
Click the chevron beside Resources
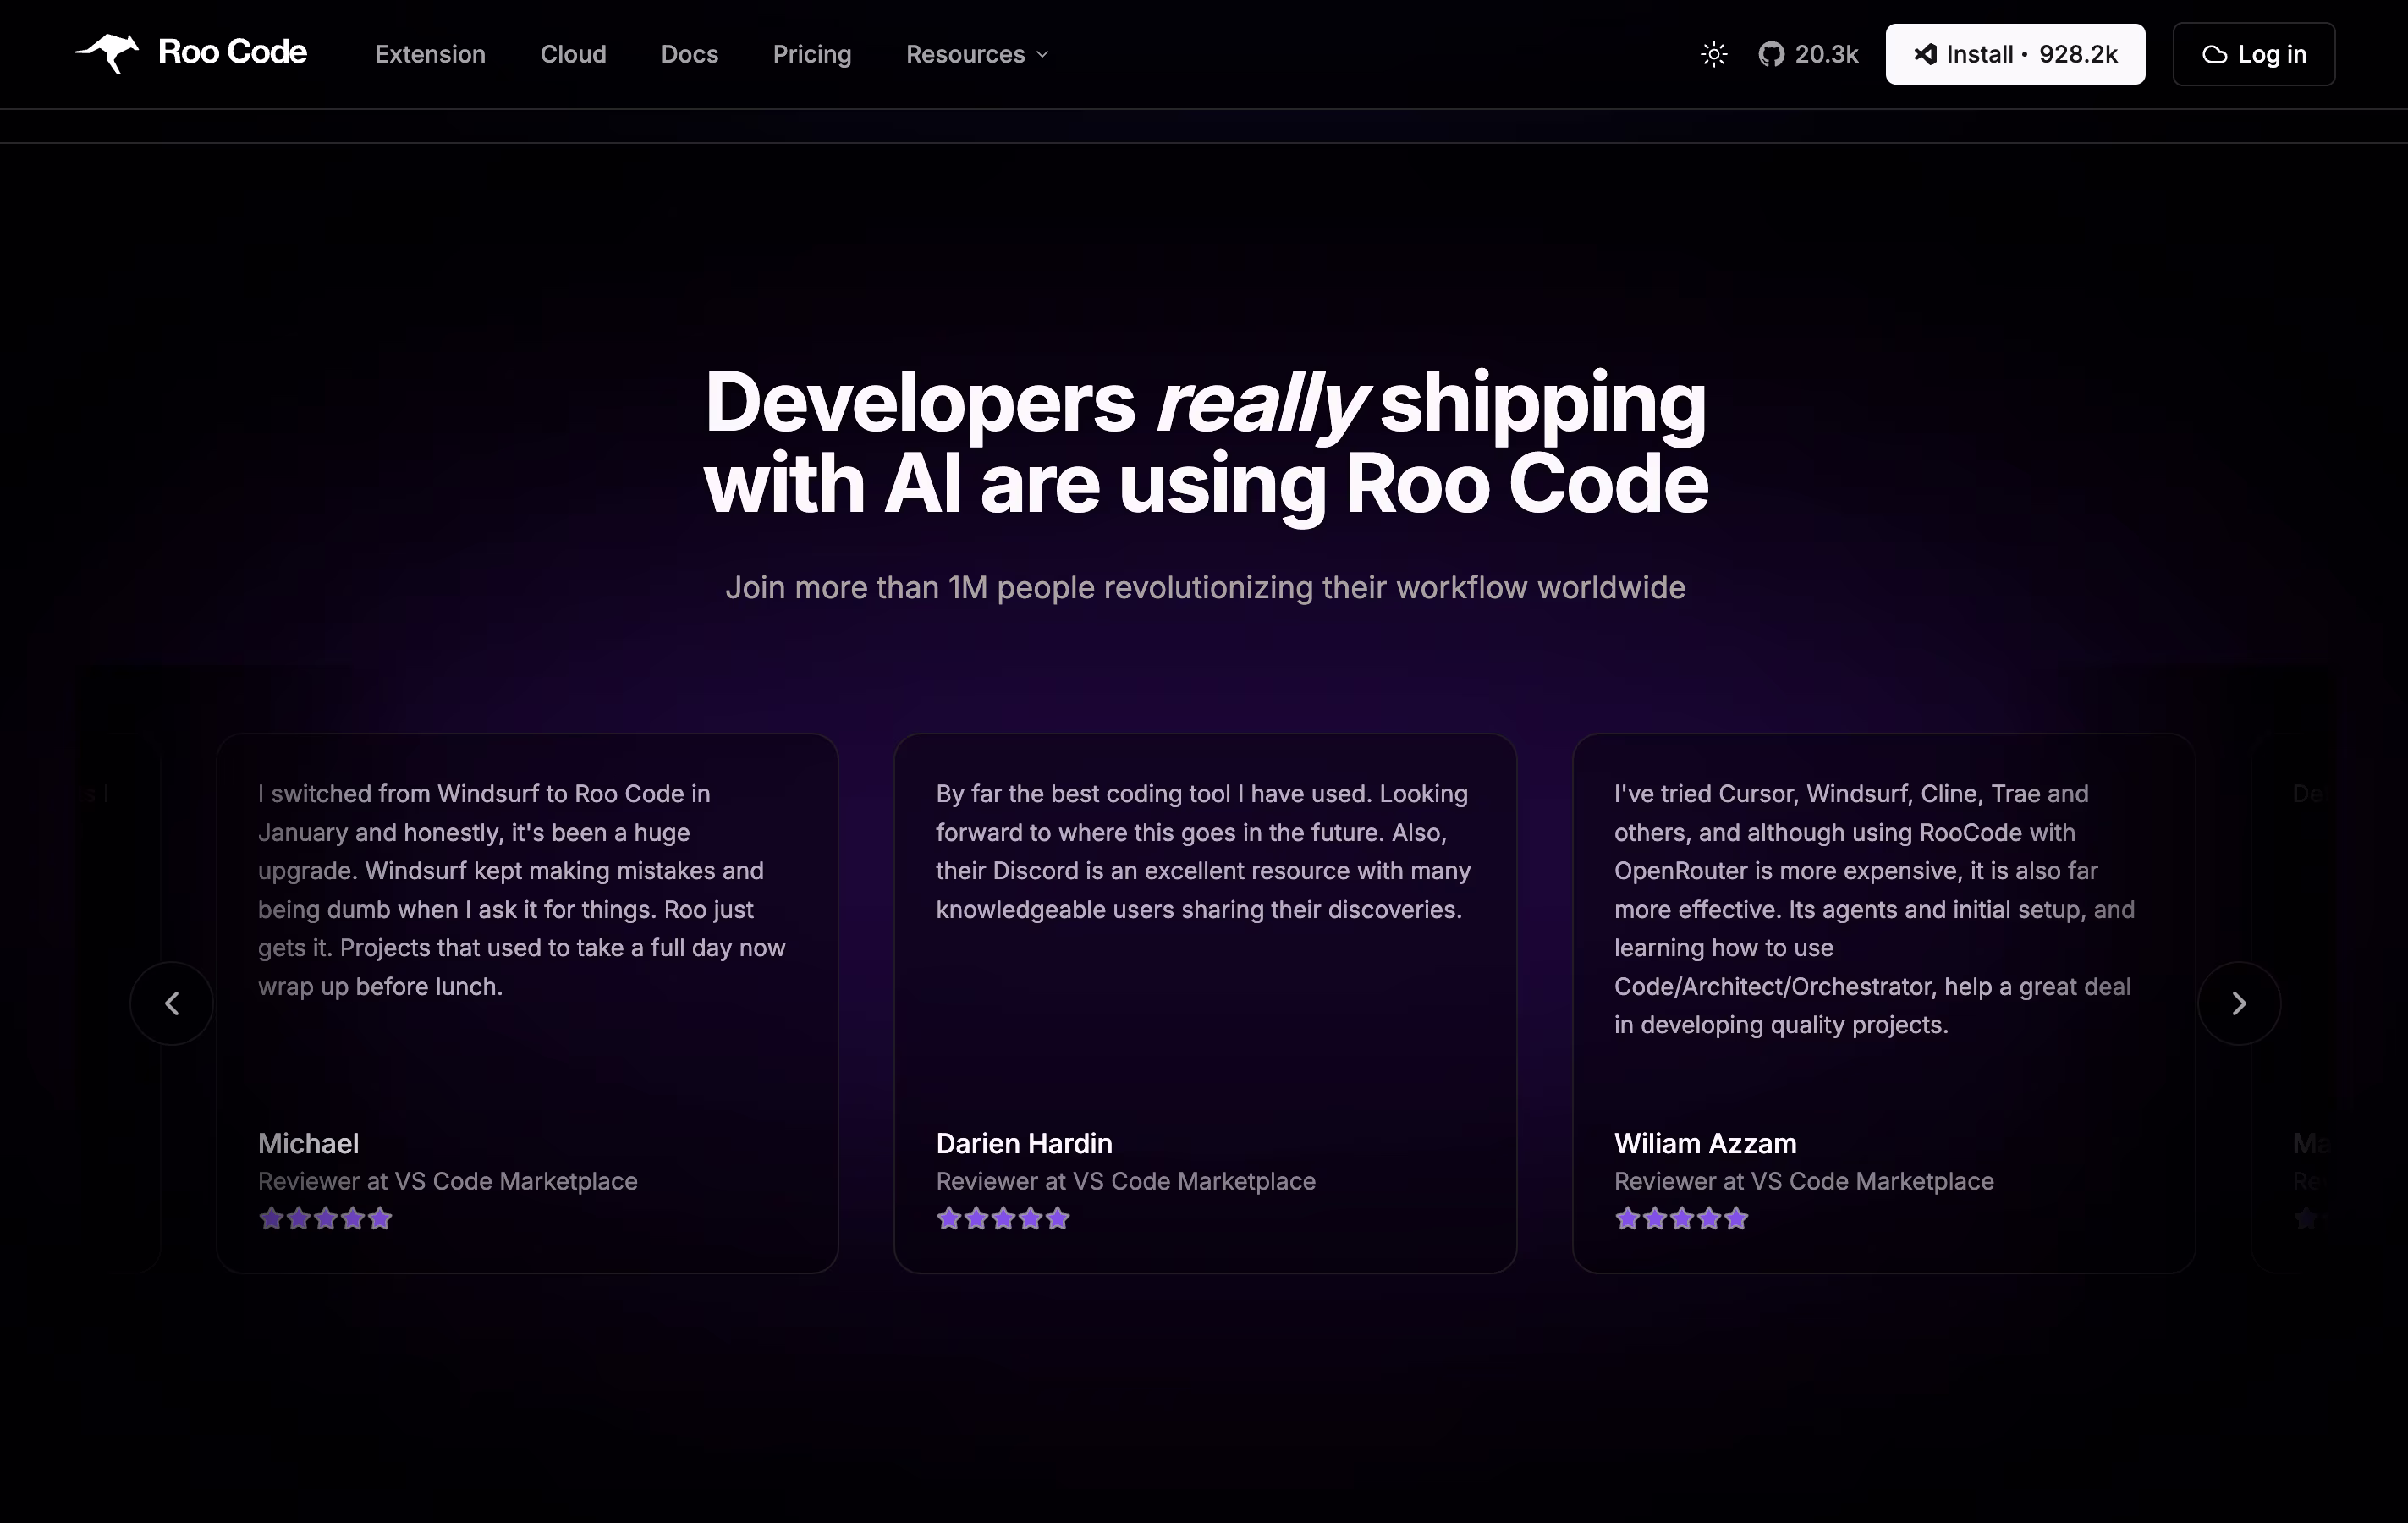(x=1043, y=55)
